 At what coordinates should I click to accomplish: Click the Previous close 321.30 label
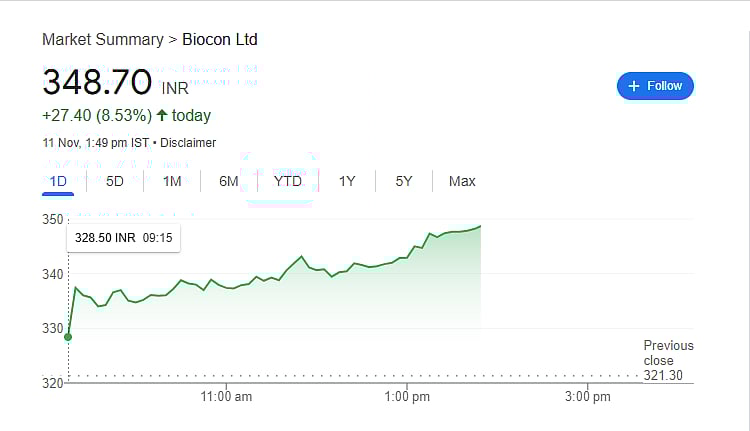[x=668, y=361]
